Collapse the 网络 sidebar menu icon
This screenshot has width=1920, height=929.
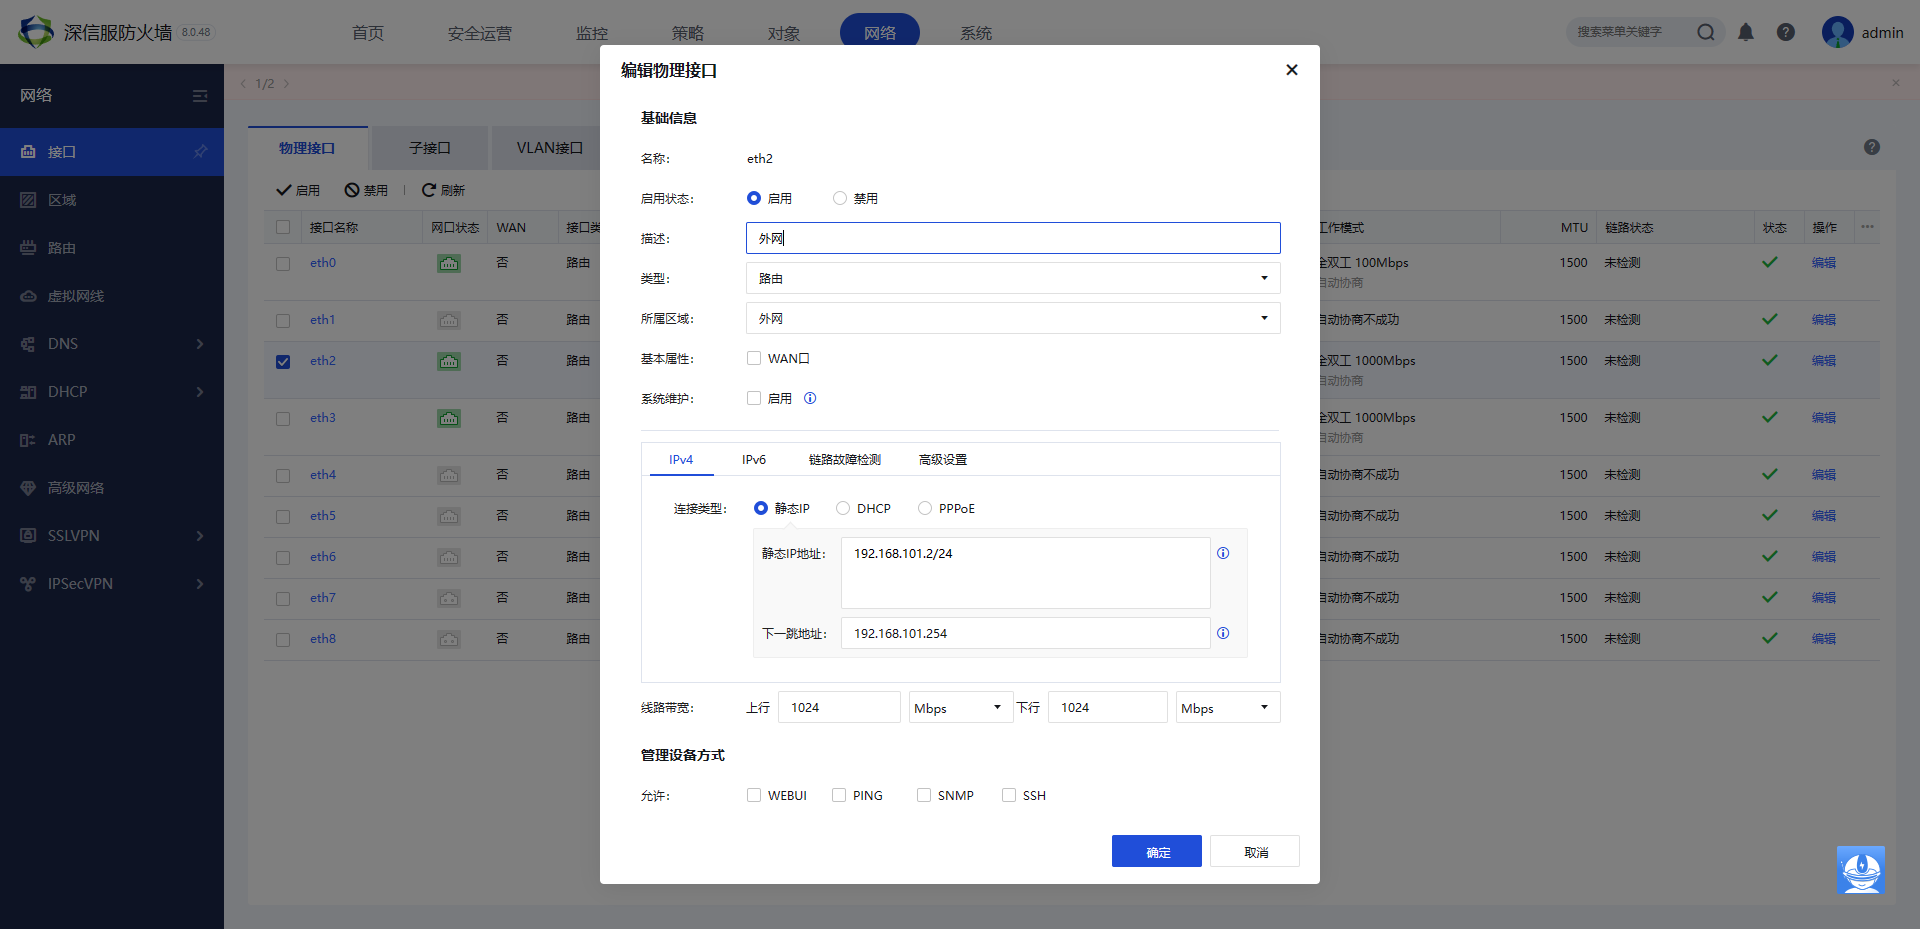click(200, 96)
